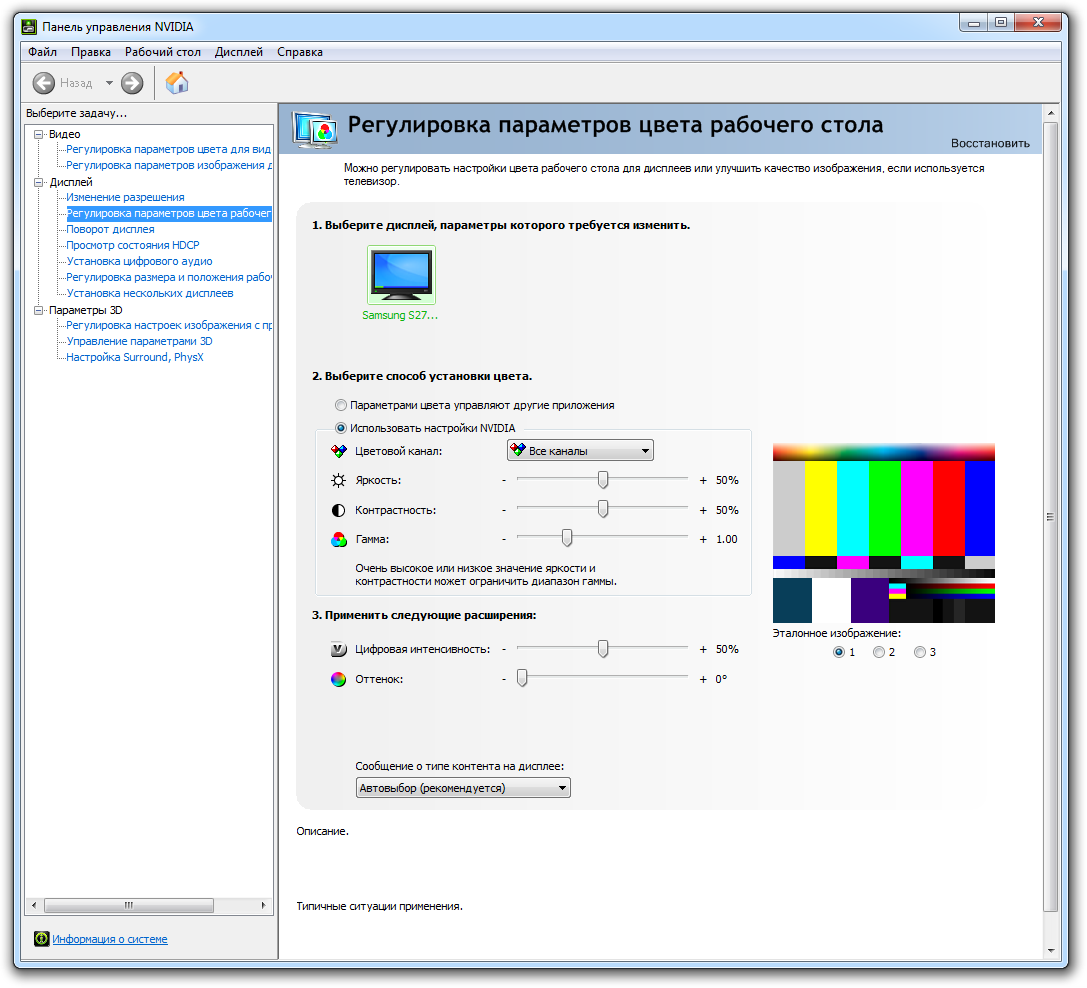Open 'Информация о системе' link
The width and height of the screenshot is (1087, 988).
pyautogui.click(x=110, y=939)
